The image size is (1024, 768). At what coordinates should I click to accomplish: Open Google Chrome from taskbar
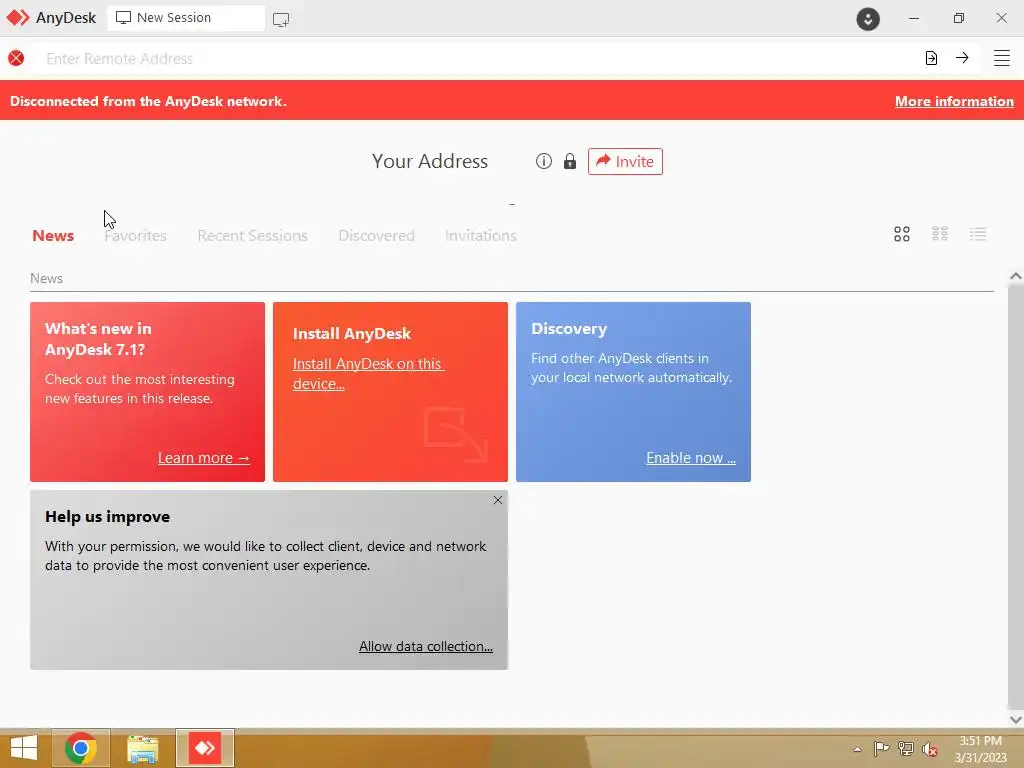81,748
